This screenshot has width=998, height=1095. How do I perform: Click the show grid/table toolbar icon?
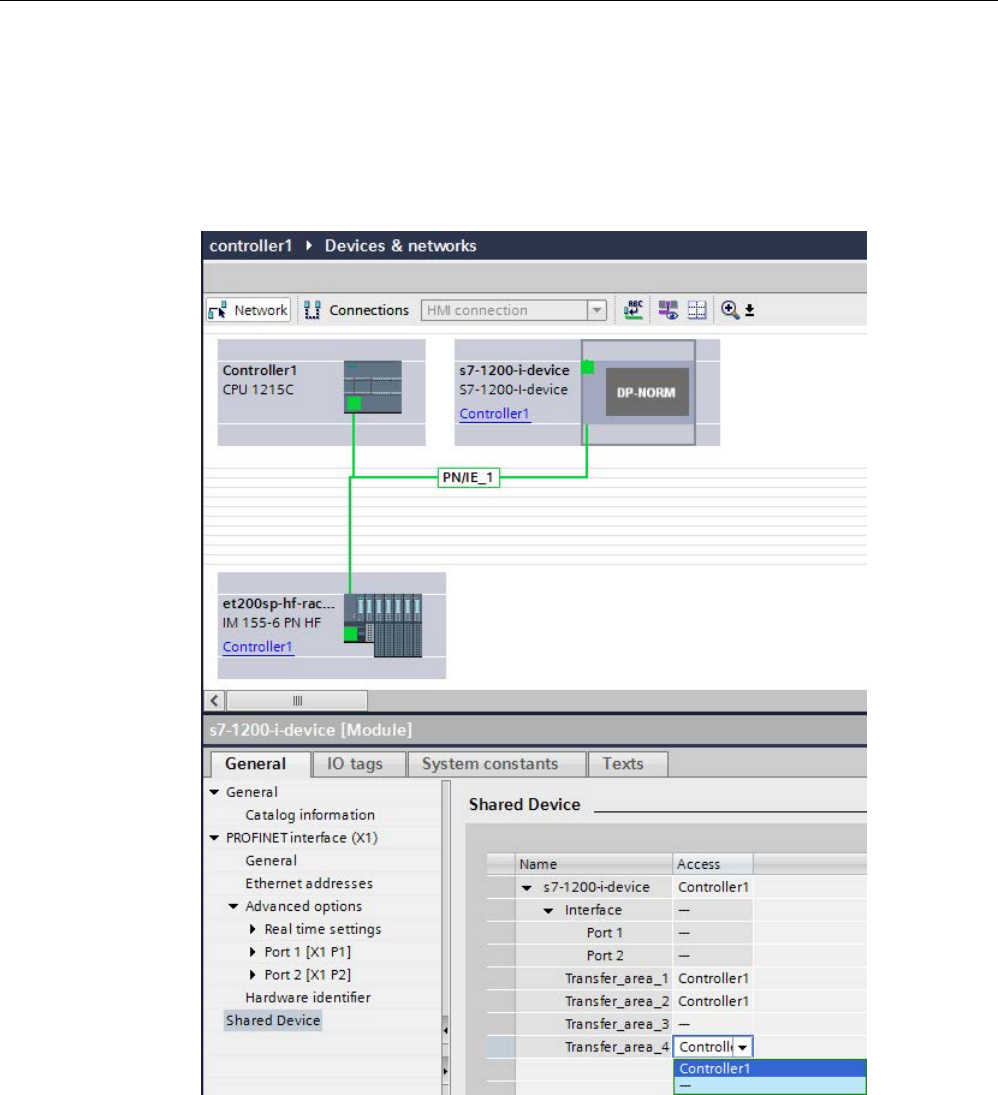697,310
